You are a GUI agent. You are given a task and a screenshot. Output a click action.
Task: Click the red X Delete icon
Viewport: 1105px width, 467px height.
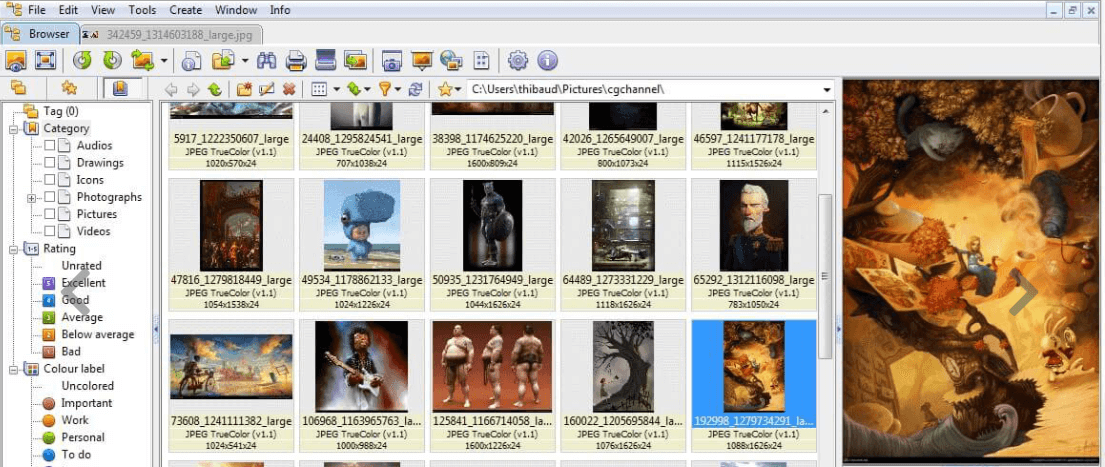[x=289, y=89]
